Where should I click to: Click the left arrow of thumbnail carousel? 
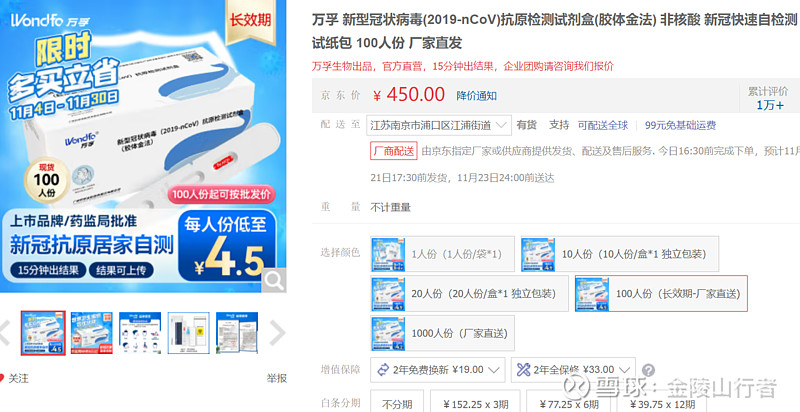point(5,333)
